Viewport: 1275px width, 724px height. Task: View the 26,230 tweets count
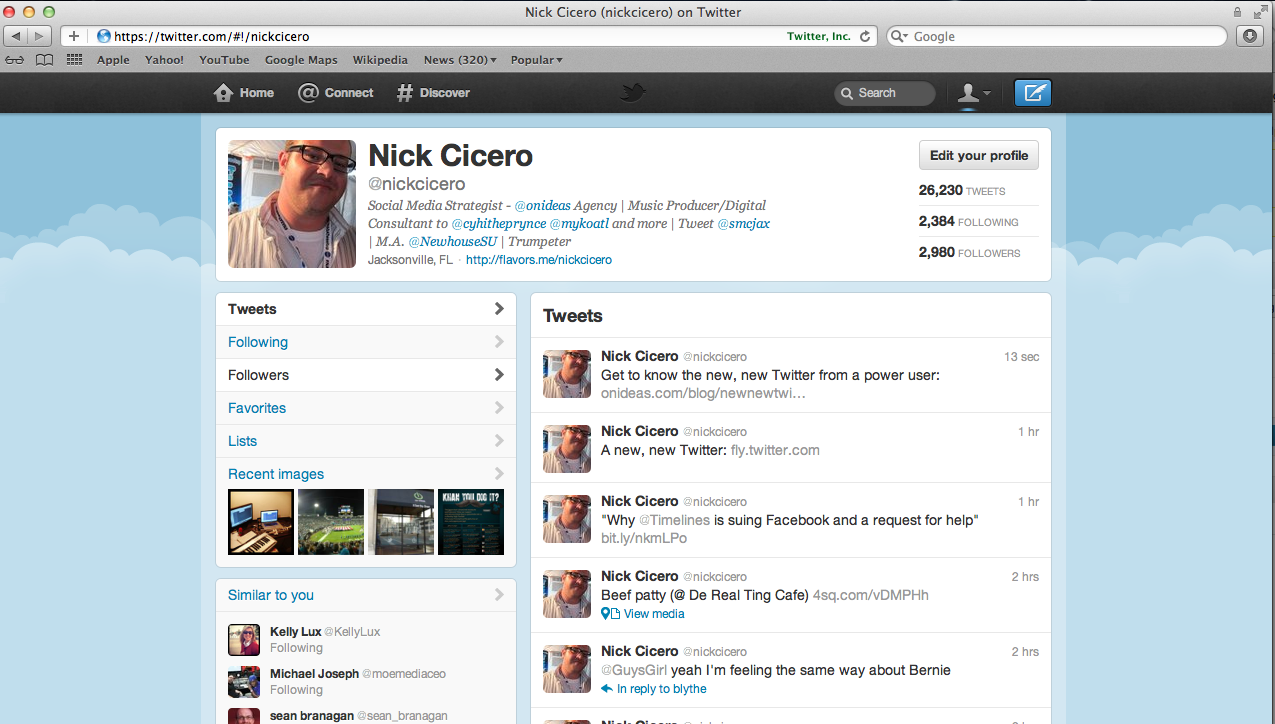tap(962, 190)
